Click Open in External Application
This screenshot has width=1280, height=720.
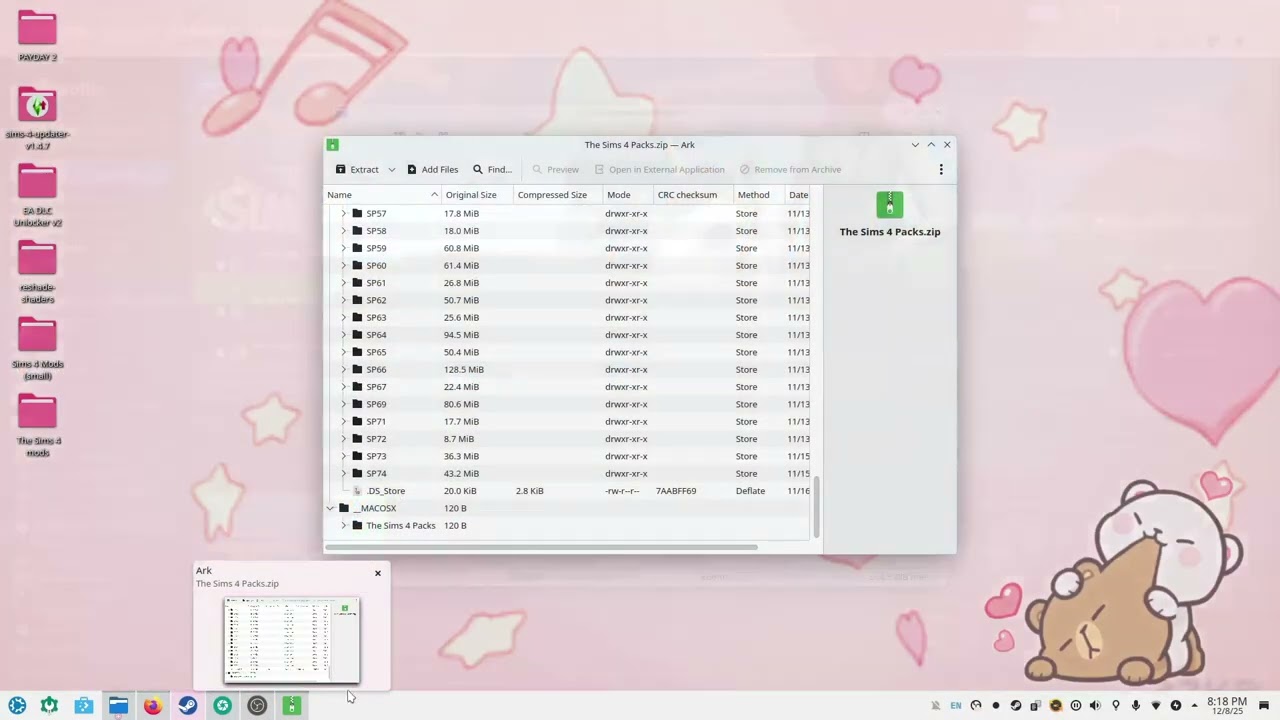[x=659, y=169]
